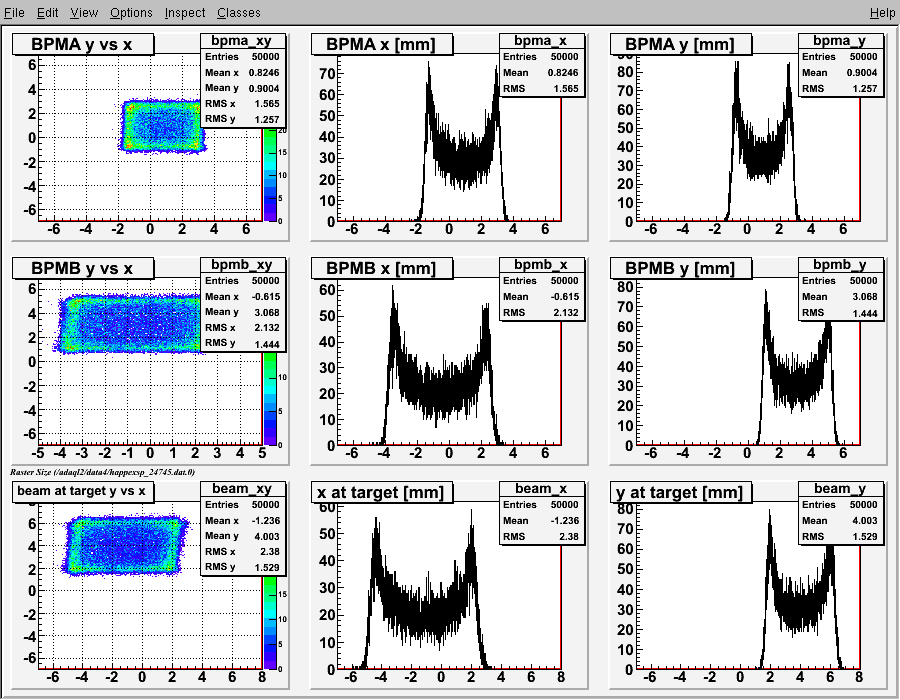Click 'RMS x 1.565' in bpma_xy stats

pos(242,104)
